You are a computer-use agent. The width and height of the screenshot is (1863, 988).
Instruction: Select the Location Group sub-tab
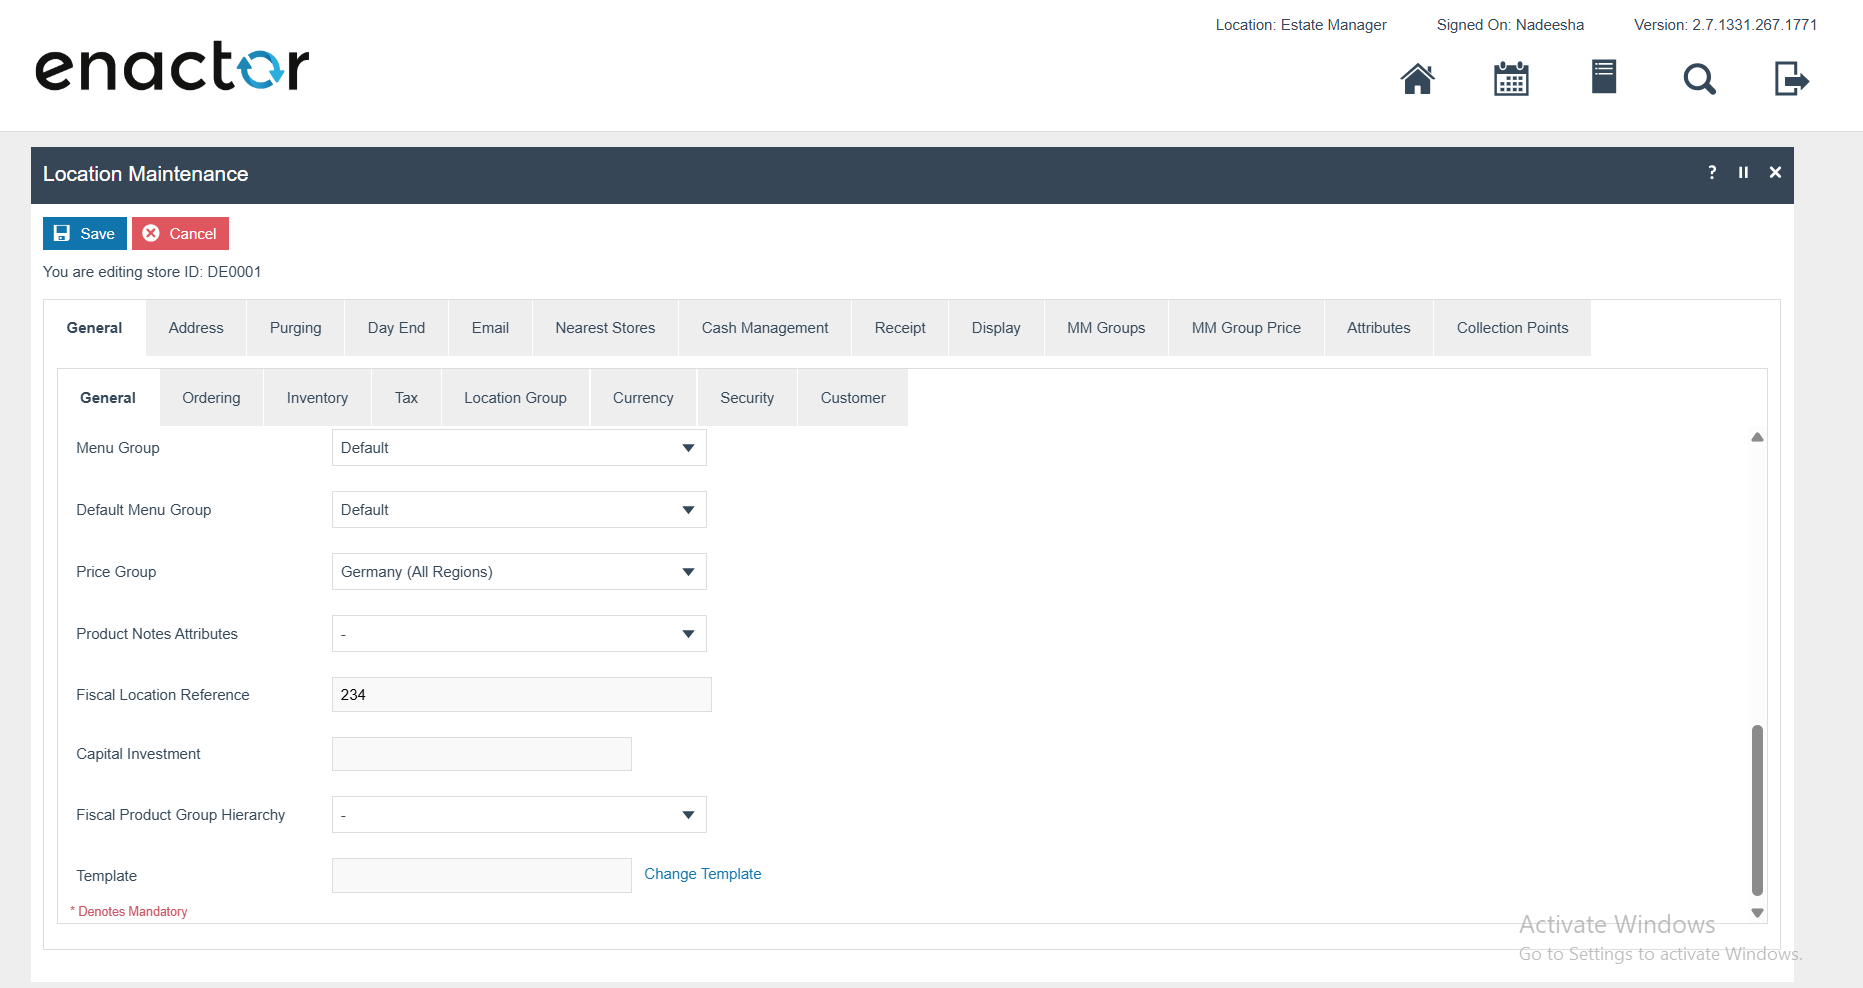click(x=515, y=398)
